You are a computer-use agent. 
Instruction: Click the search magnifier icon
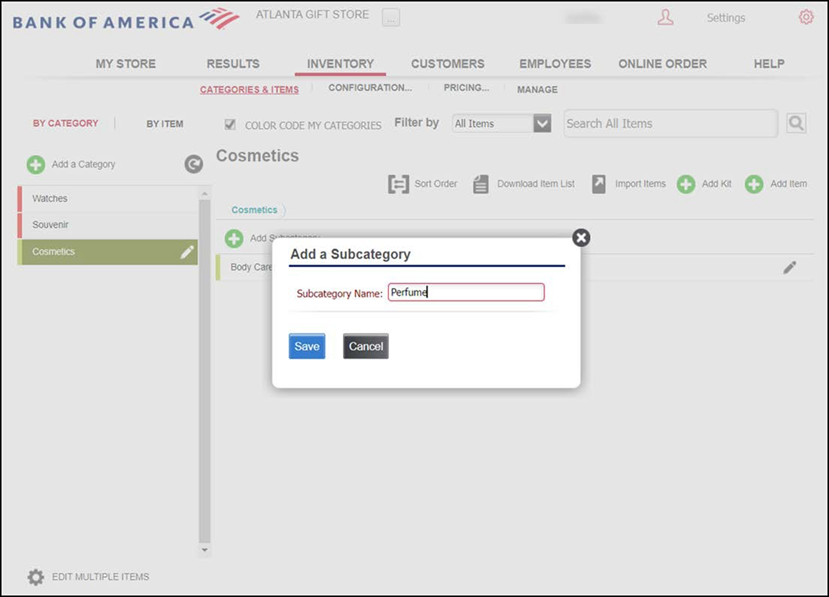pyautogui.click(x=796, y=123)
